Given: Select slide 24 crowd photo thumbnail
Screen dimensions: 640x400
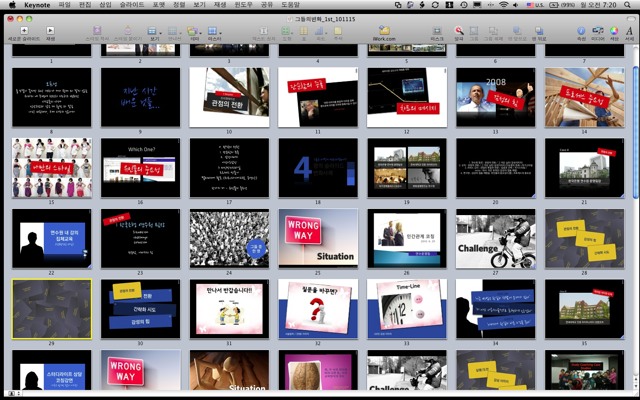Looking at the screenshot, I should point(229,238).
